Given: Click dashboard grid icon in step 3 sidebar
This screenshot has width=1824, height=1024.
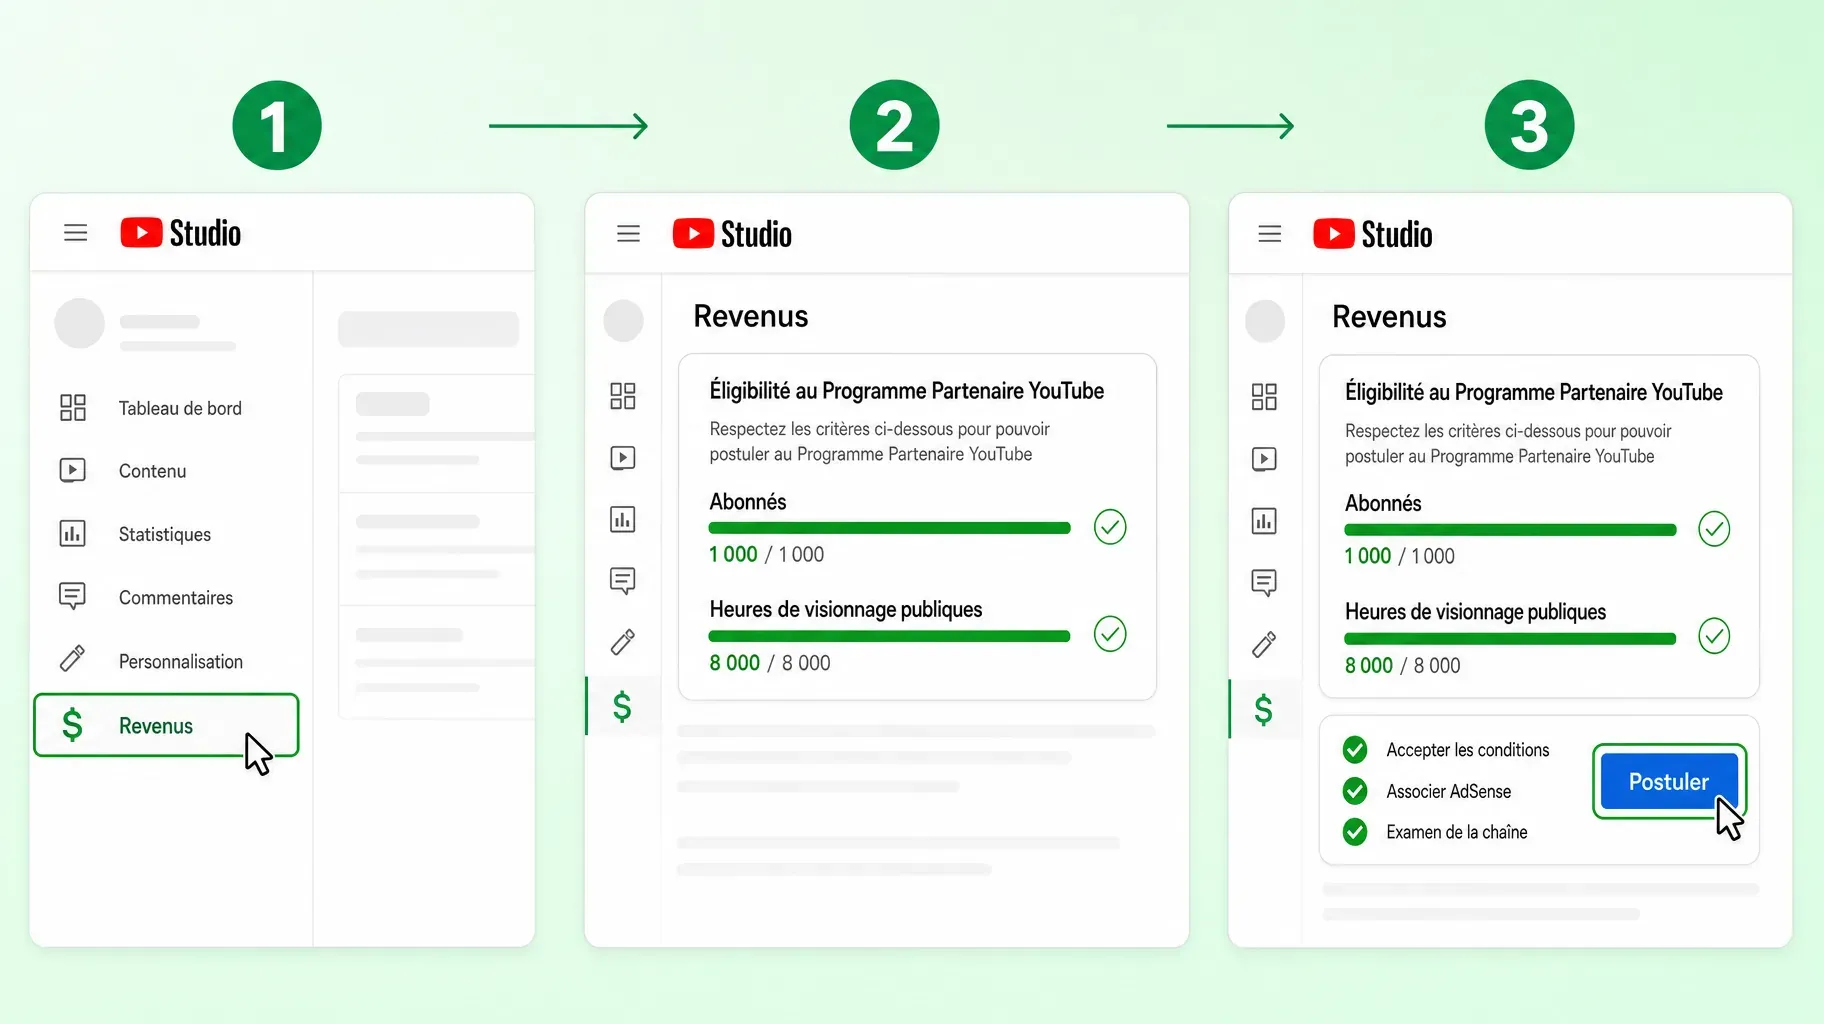Looking at the screenshot, I should pos(1264,397).
